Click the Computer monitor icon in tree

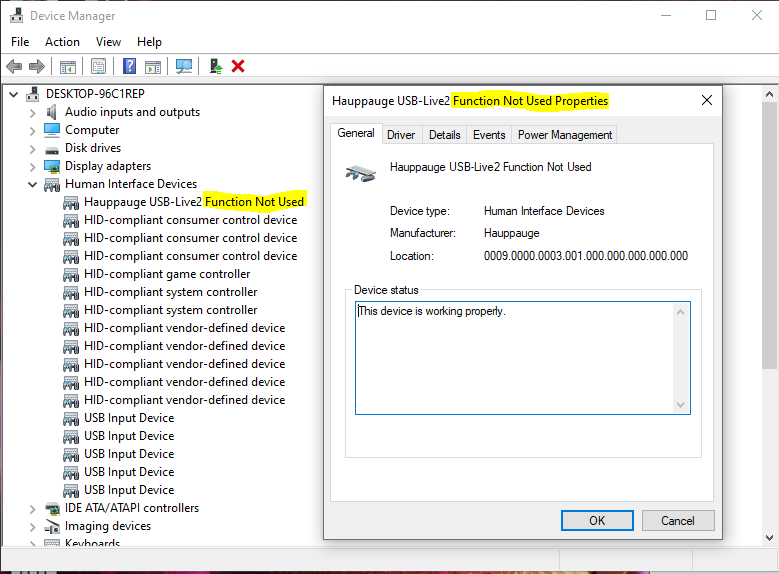(52, 130)
